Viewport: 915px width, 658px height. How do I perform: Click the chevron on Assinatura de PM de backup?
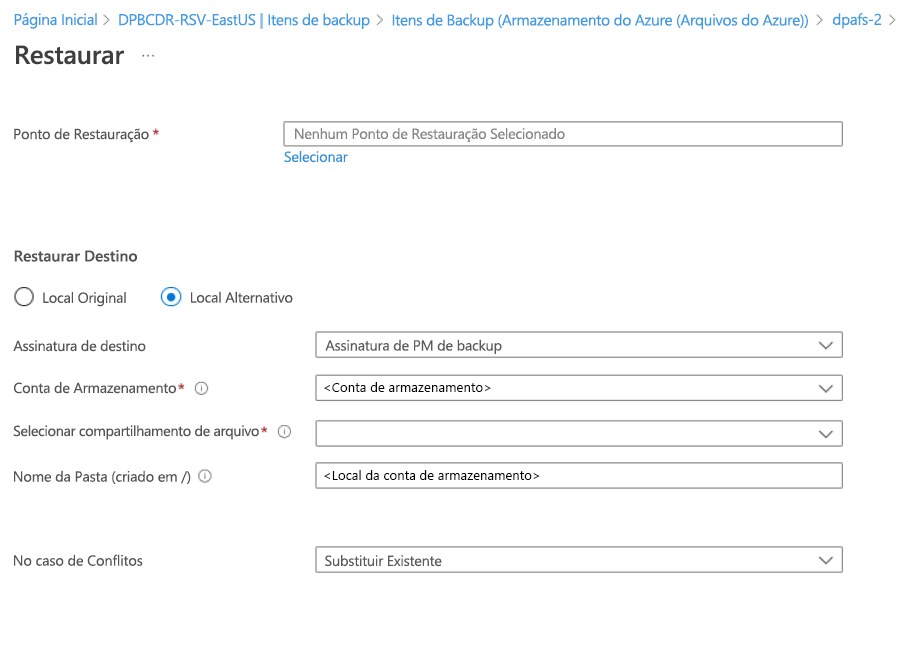826,345
